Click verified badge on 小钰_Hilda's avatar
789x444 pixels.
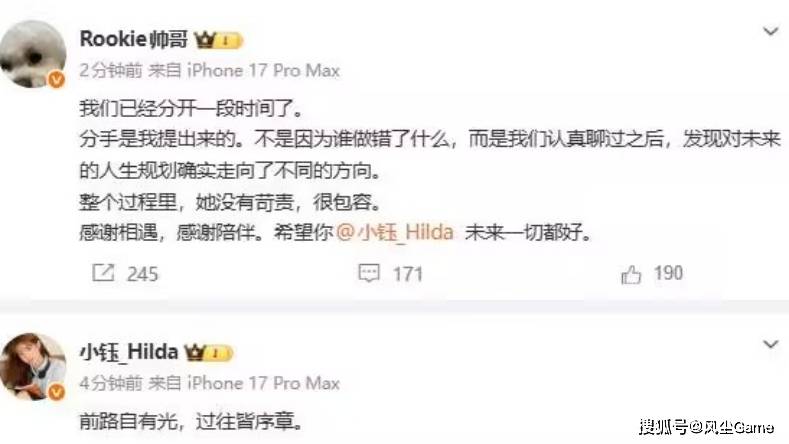pyautogui.click(x=56, y=392)
